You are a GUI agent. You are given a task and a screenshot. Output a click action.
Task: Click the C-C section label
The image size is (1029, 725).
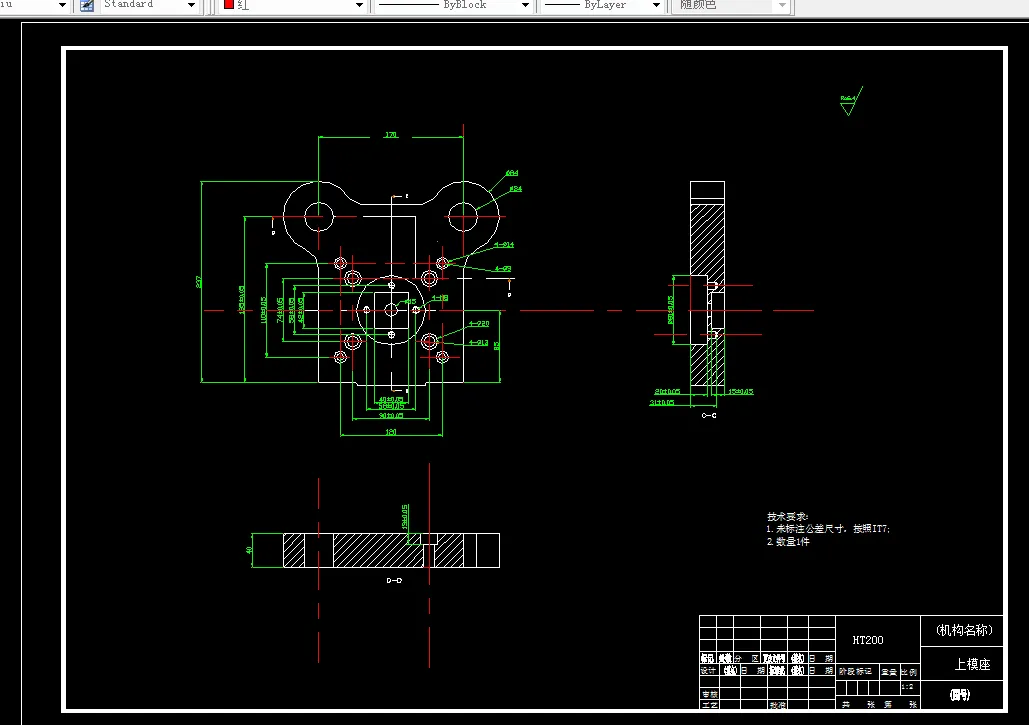(x=709, y=415)
